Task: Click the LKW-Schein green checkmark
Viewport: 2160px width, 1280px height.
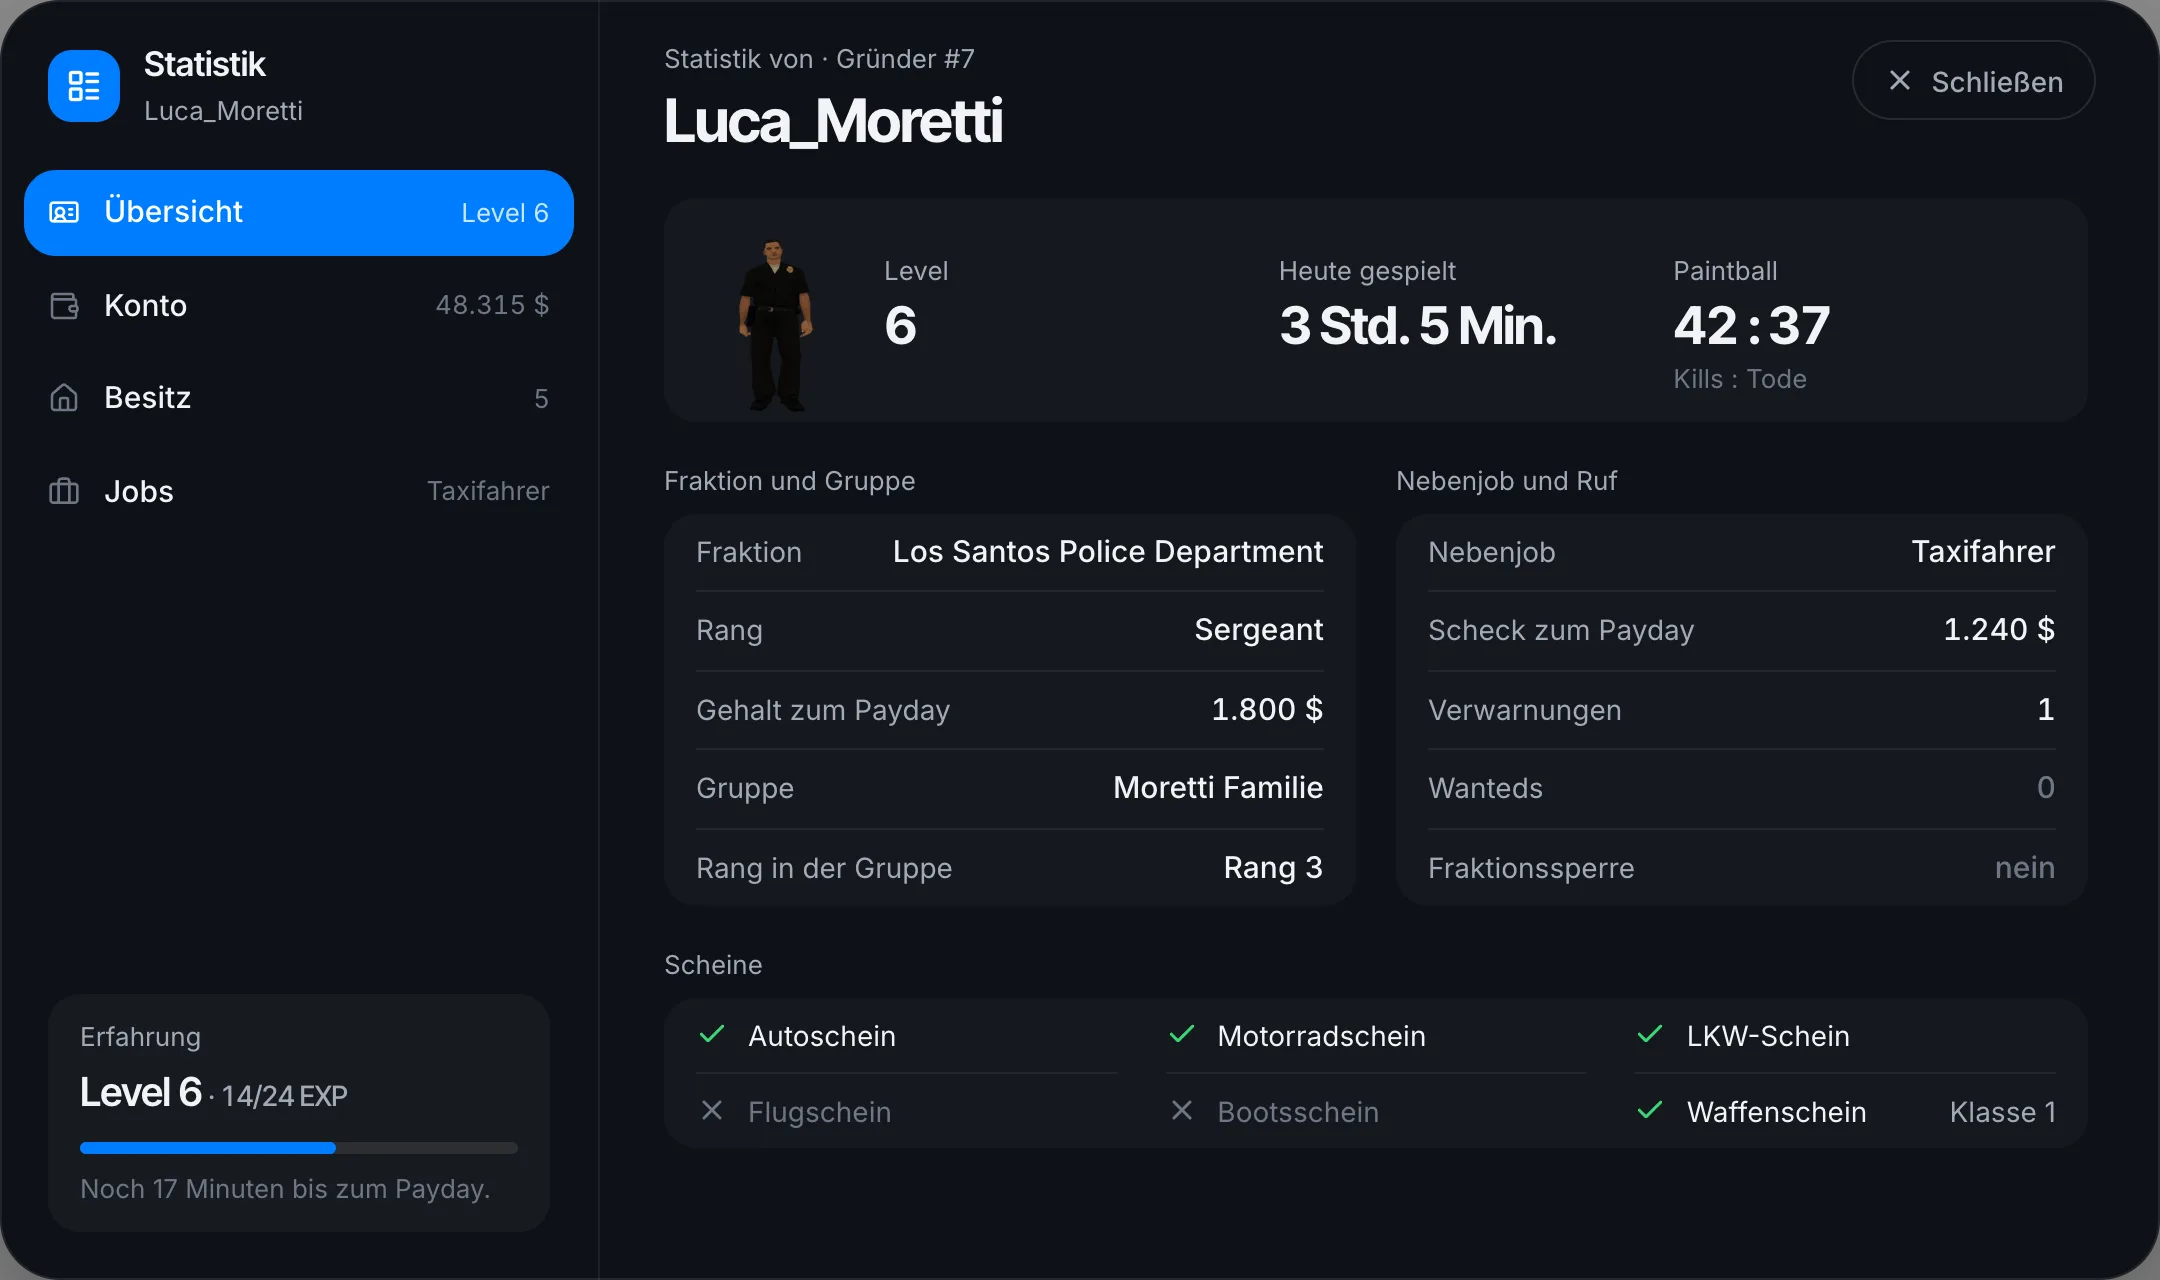Action: pyautogui.click(x=1650, y=1034)
